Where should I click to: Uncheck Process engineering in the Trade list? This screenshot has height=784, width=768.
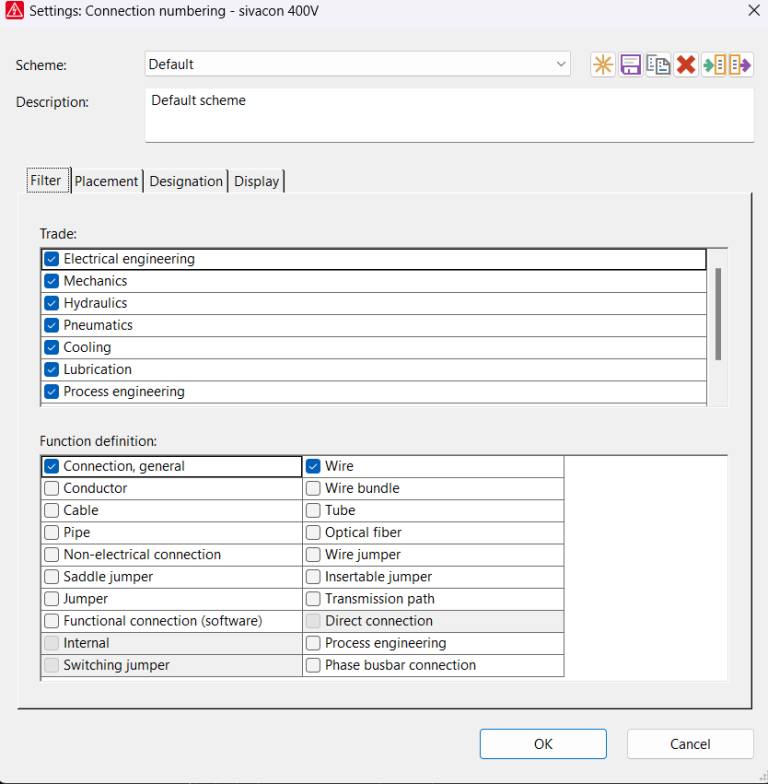pyautogui.click(x=52, y=392)
